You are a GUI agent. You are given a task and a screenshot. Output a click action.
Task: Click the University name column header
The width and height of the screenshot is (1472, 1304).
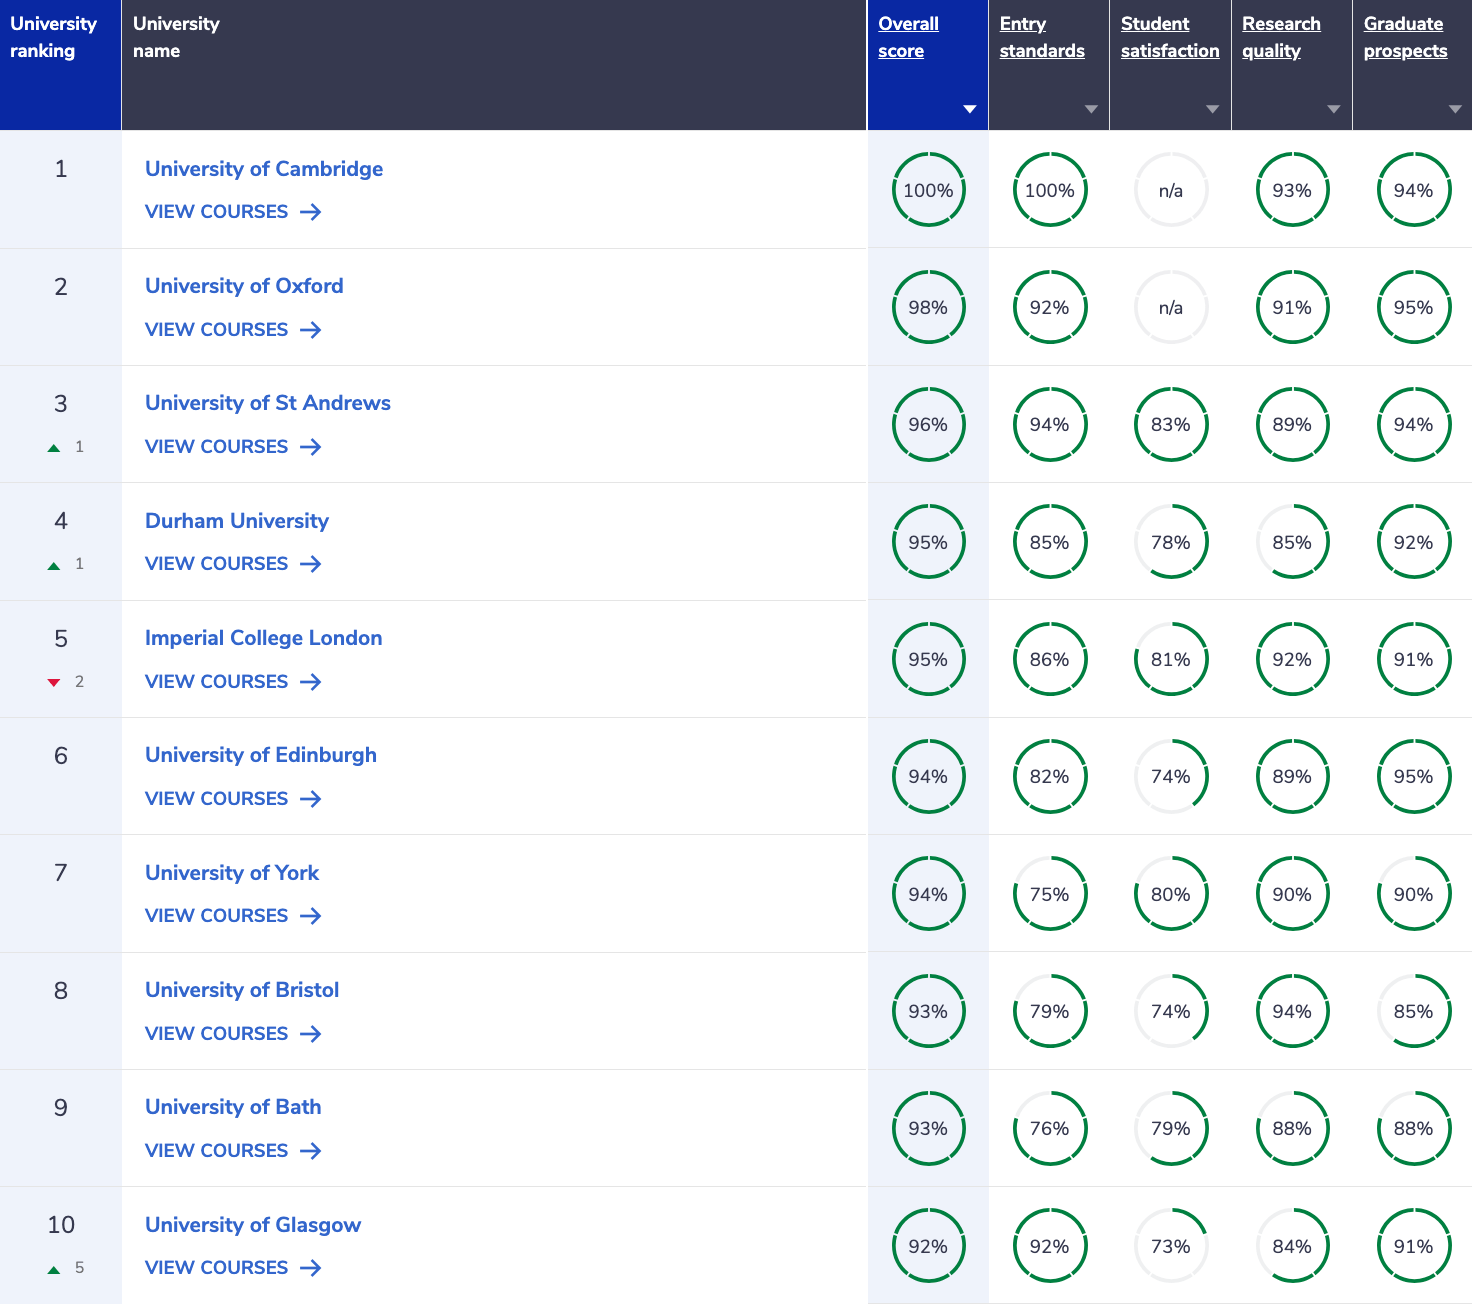(x=494, y=65)
